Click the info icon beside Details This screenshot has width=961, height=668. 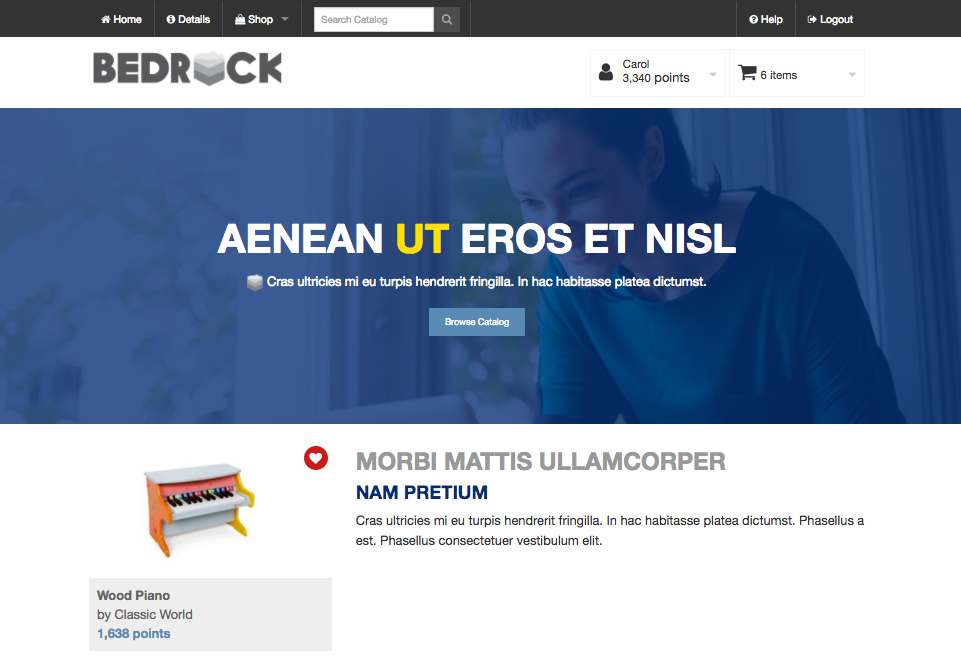point(171,20)
